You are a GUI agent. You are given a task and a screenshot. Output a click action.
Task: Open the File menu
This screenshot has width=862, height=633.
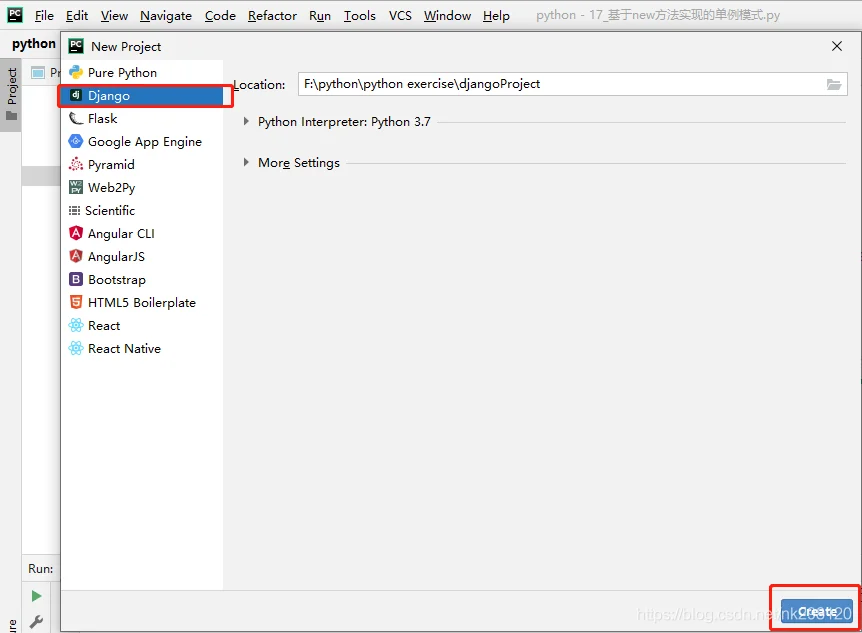44,16
